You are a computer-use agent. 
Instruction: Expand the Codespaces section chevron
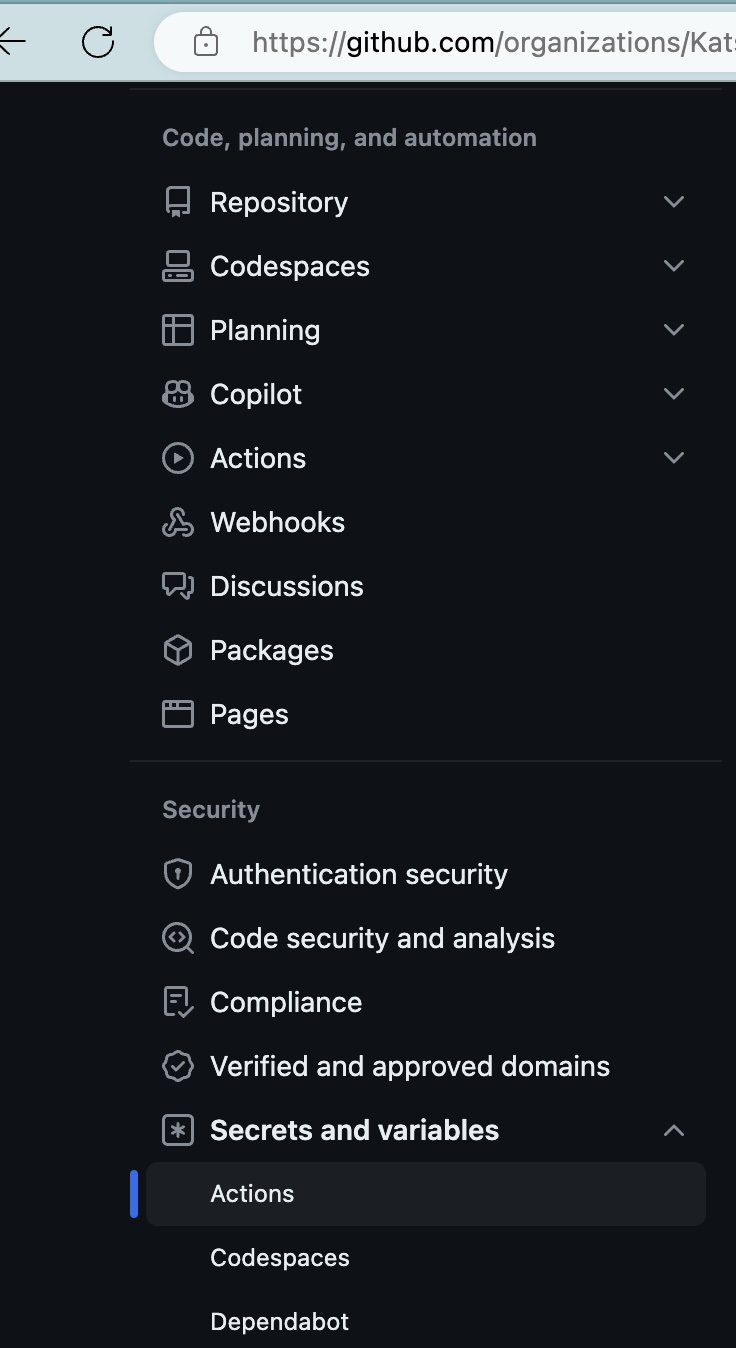click(x=674, y=266)
